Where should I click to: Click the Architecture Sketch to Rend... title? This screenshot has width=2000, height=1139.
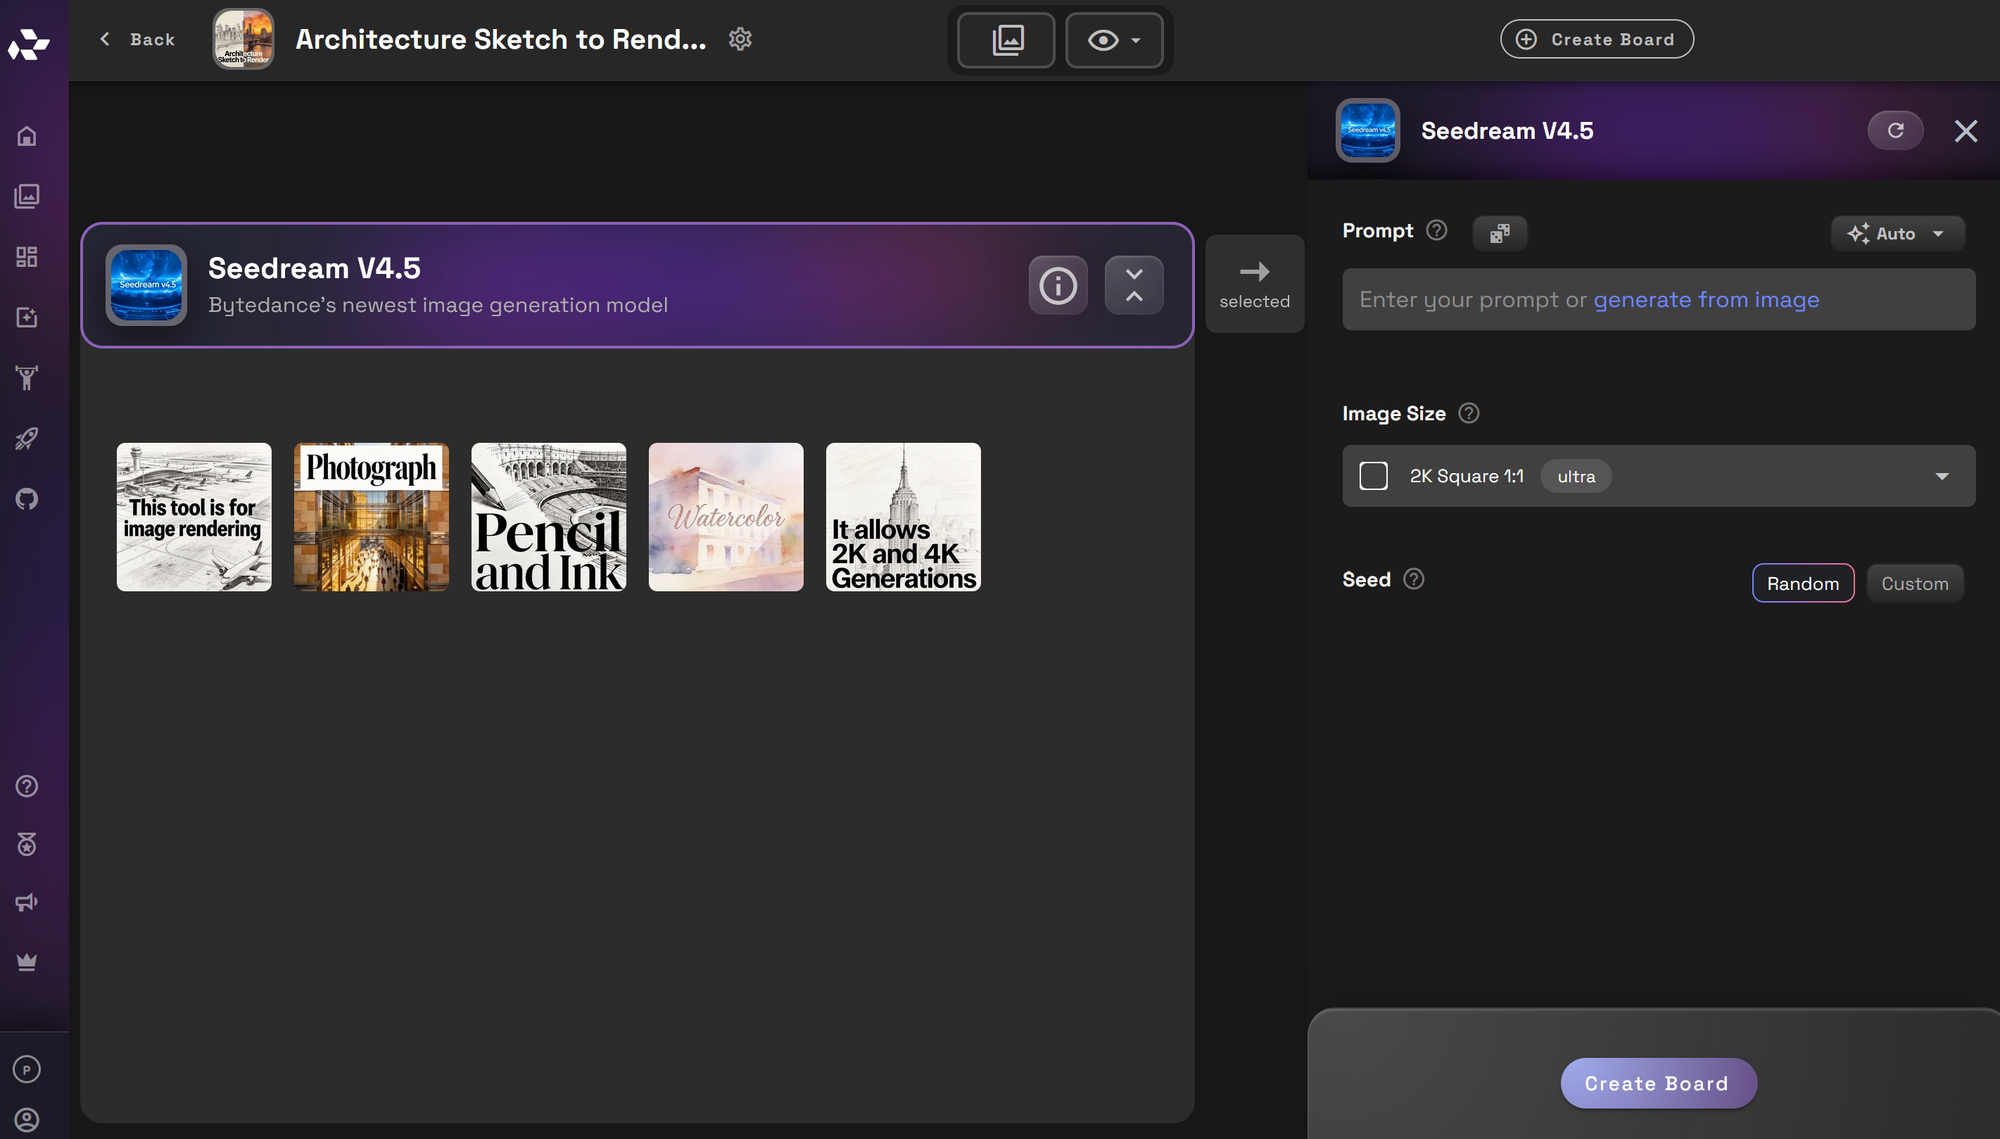(x=501, y=39)
